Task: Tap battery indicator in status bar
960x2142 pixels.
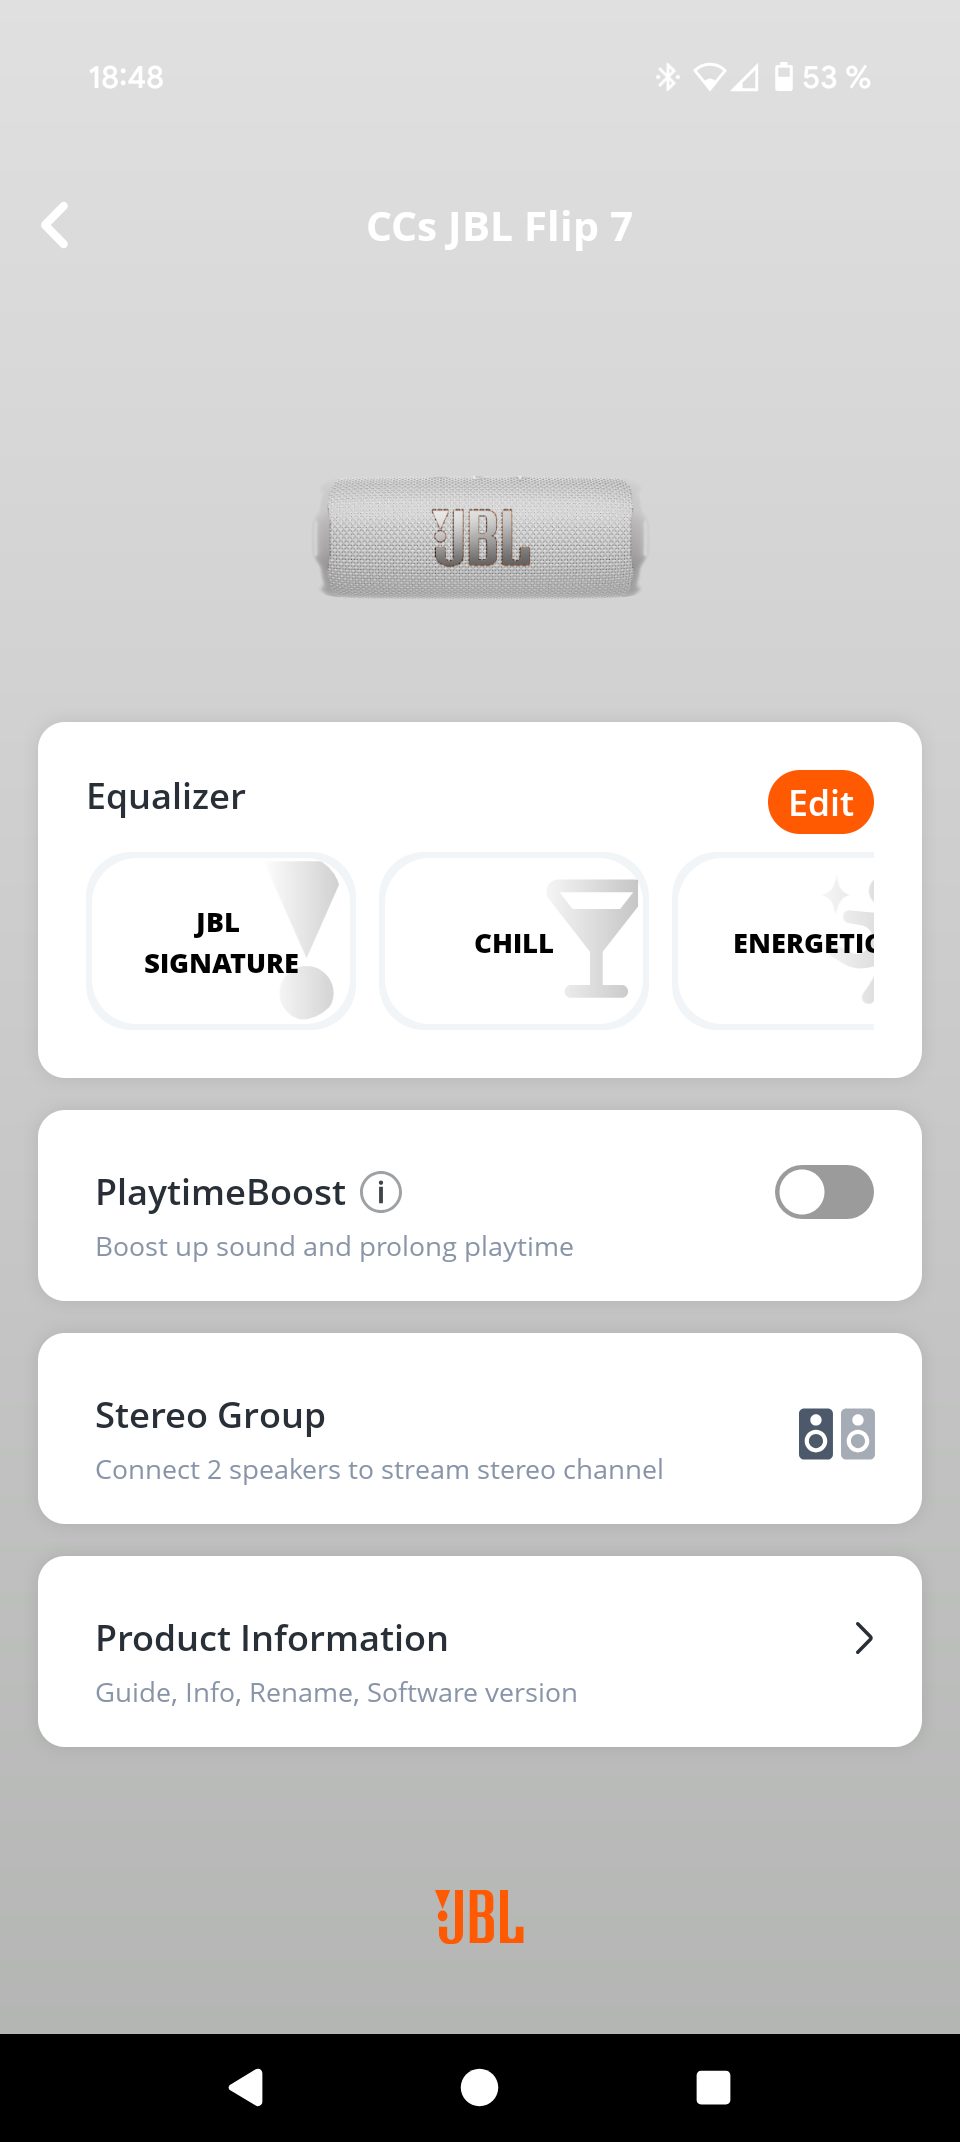Action: (784, 77)
